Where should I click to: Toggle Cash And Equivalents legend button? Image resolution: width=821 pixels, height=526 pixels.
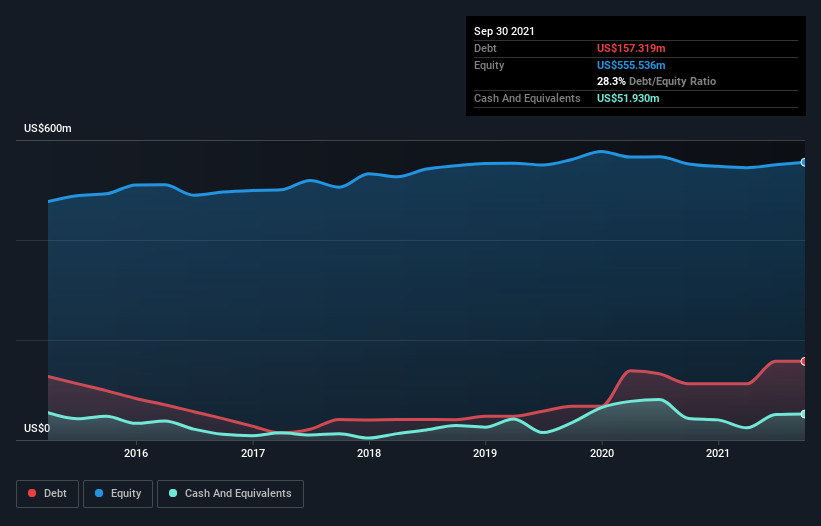230,494
